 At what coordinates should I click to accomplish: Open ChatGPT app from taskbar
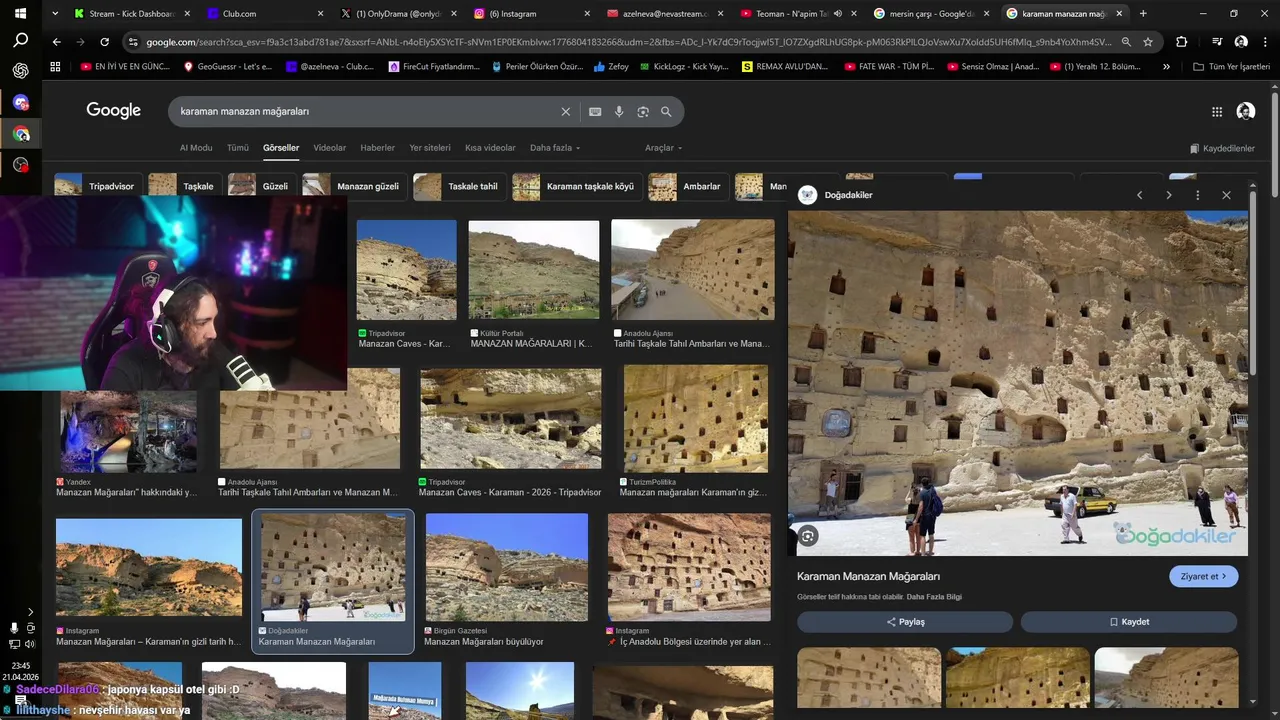tap(20, 71)
